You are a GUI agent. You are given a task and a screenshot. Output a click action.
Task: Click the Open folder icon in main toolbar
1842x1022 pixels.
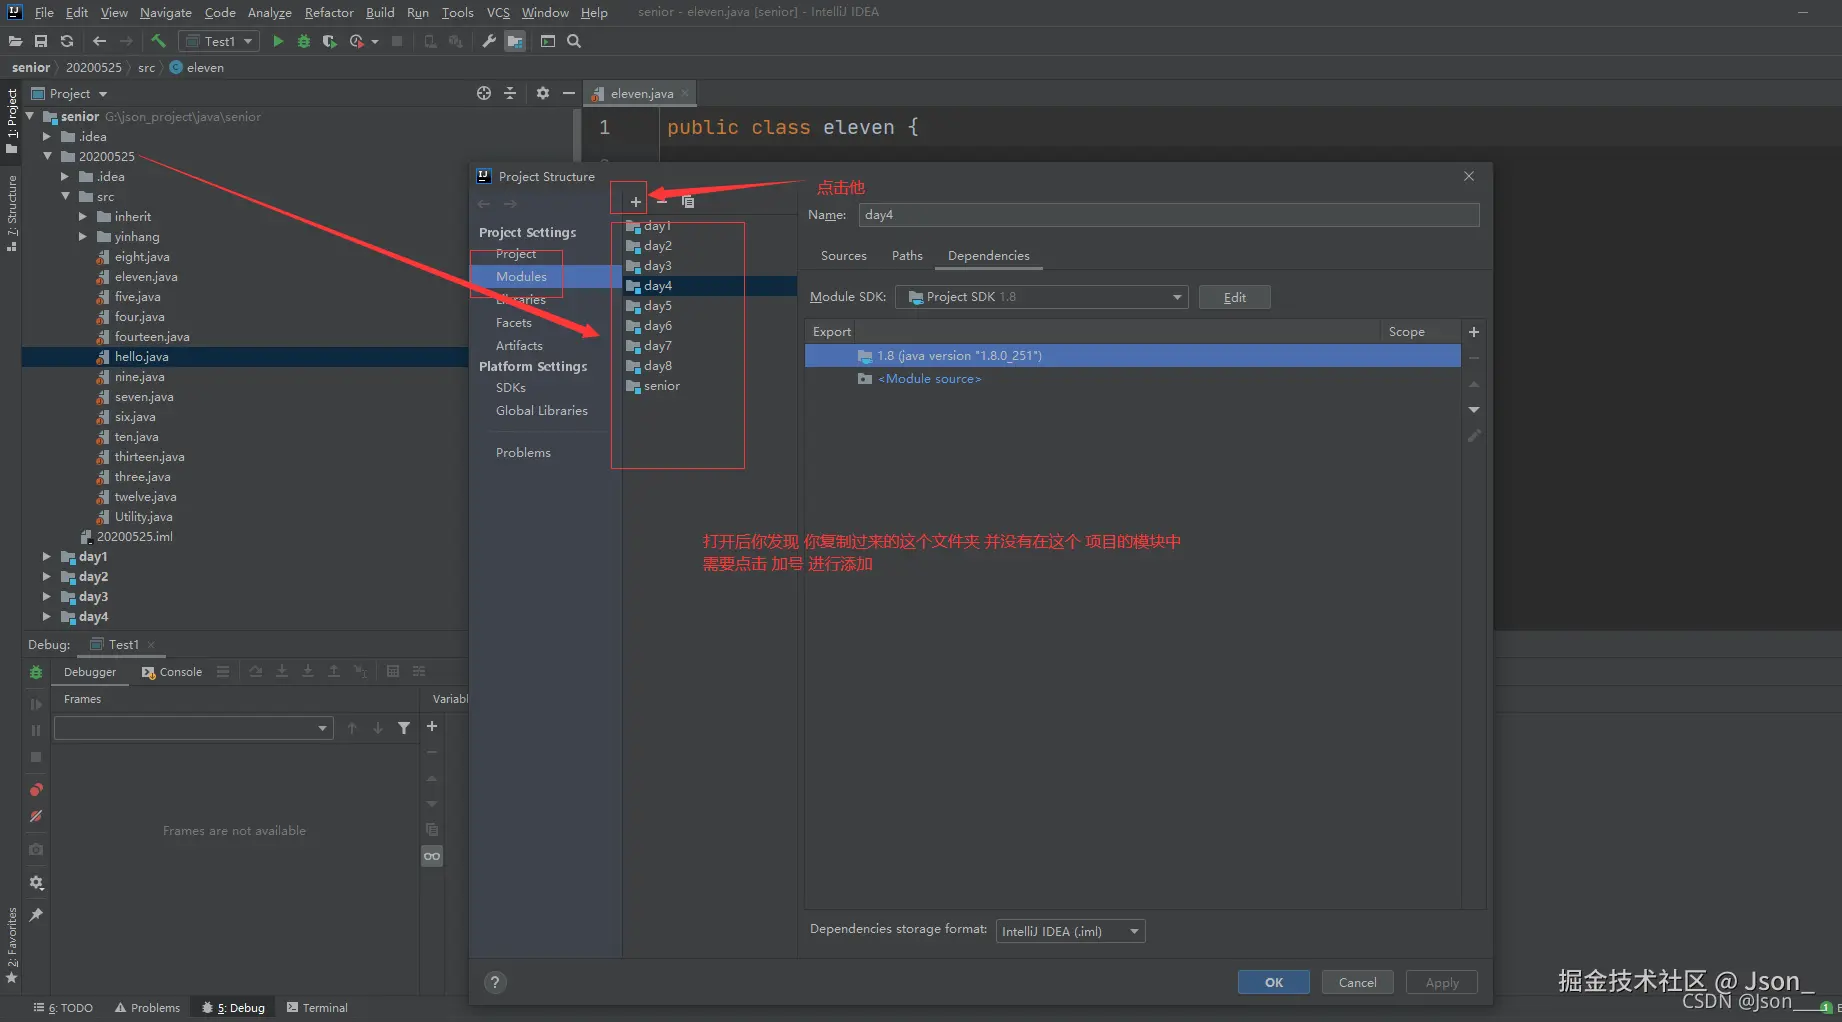(x=15, y=41)
